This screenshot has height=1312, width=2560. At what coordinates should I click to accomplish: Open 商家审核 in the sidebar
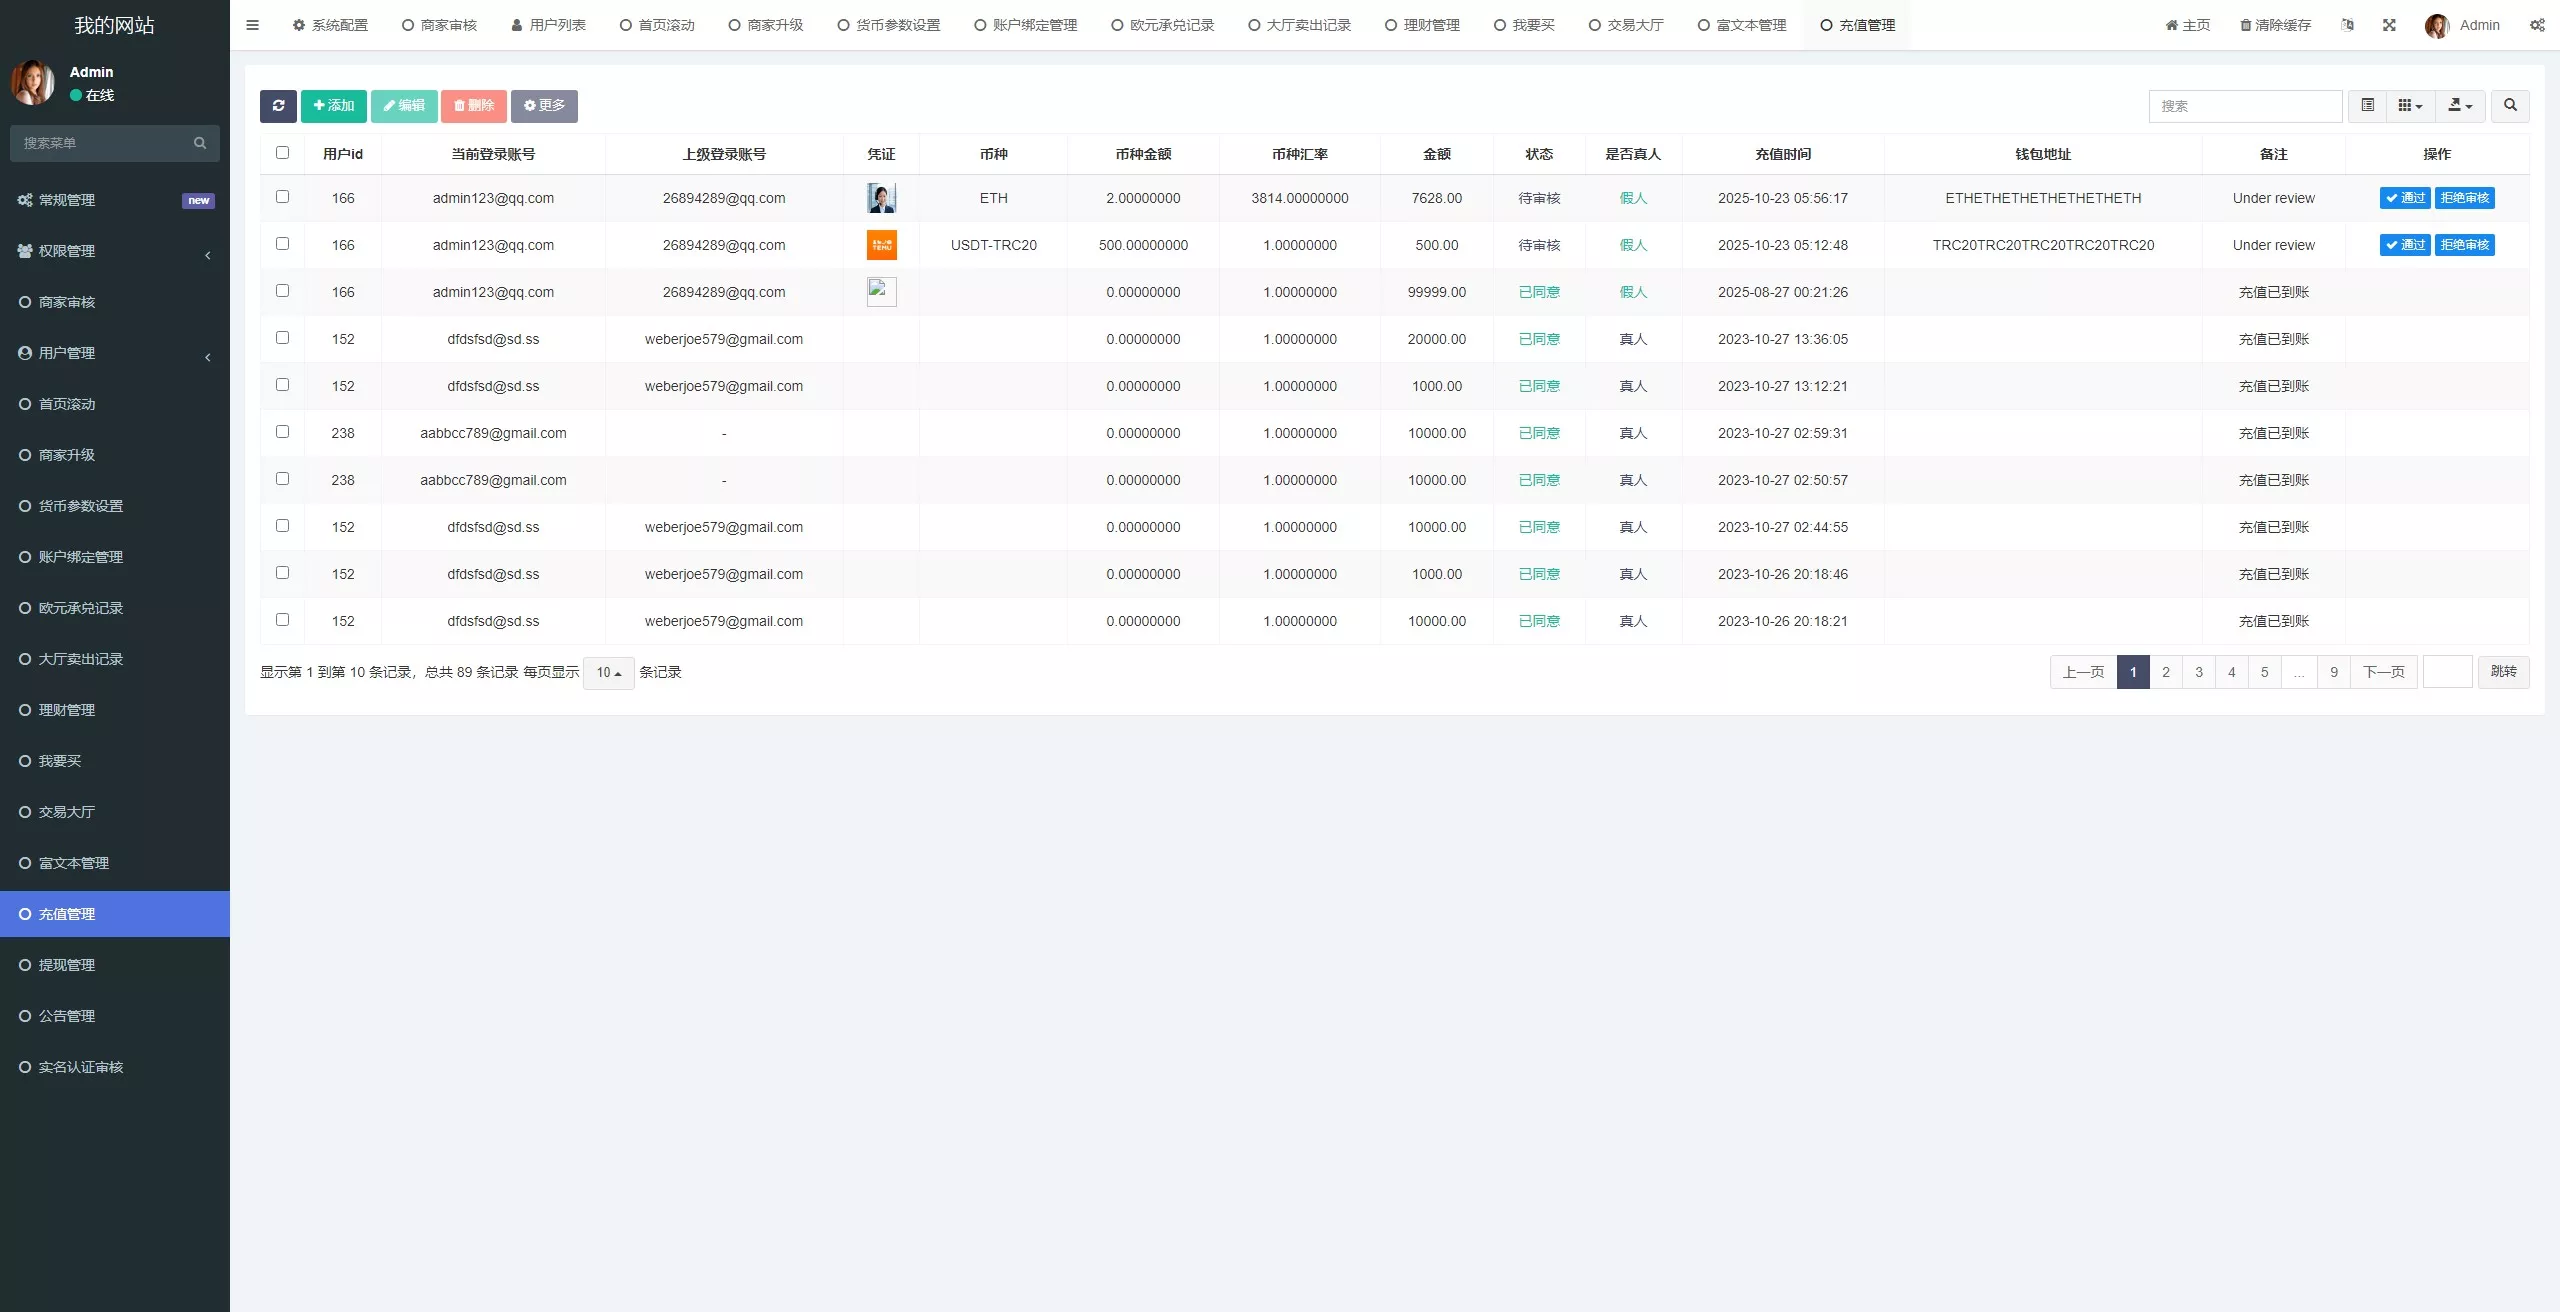(x=115, y=302)
